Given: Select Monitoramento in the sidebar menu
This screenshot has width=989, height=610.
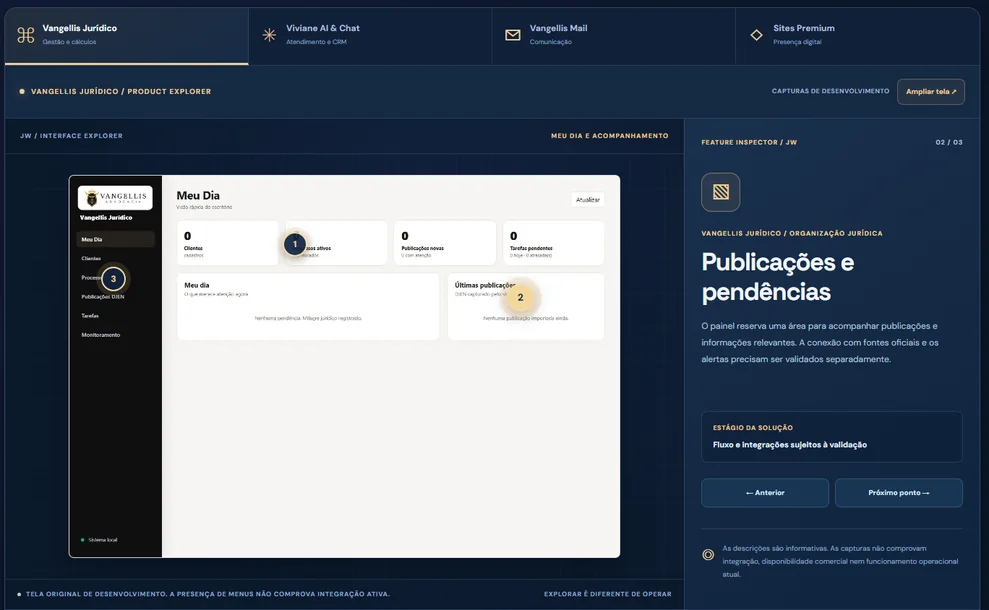Looking at the screenshot, I should pos(100,335).
